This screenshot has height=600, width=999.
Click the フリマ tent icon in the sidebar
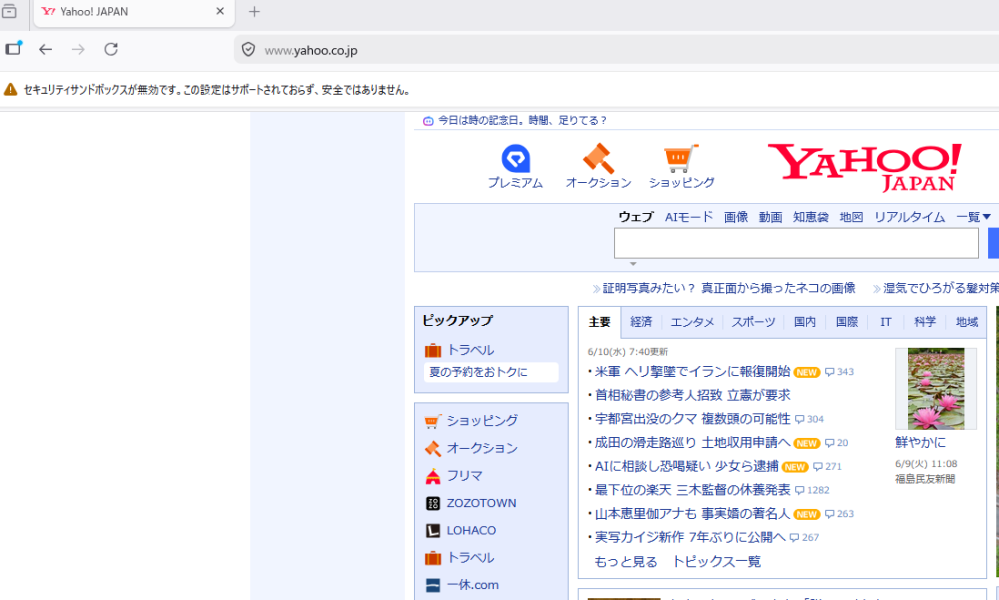pyautogui.click(x=433, y=476)
